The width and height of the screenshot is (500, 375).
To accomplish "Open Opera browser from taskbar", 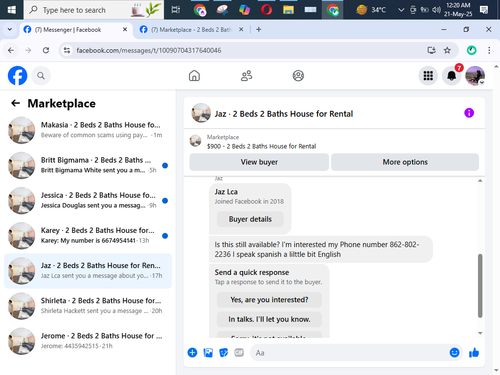I will [x=266, y=10].
